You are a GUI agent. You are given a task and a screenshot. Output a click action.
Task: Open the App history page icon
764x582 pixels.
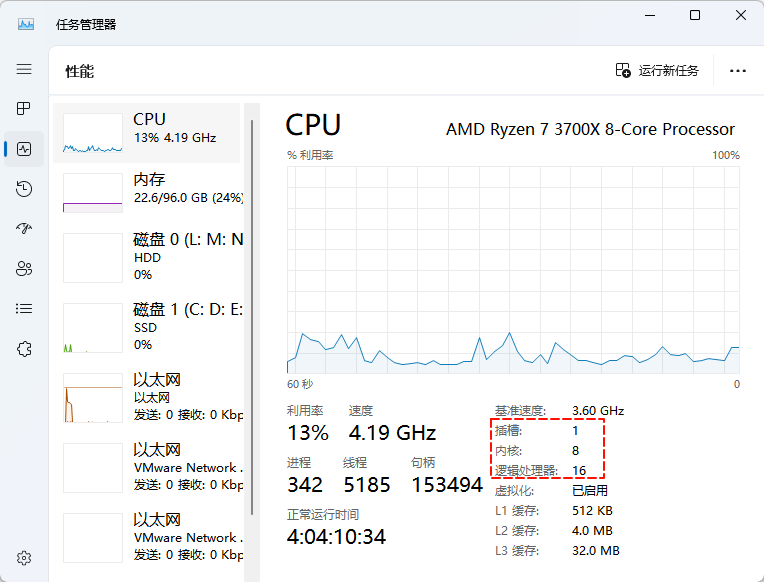(x=24, y=189)
